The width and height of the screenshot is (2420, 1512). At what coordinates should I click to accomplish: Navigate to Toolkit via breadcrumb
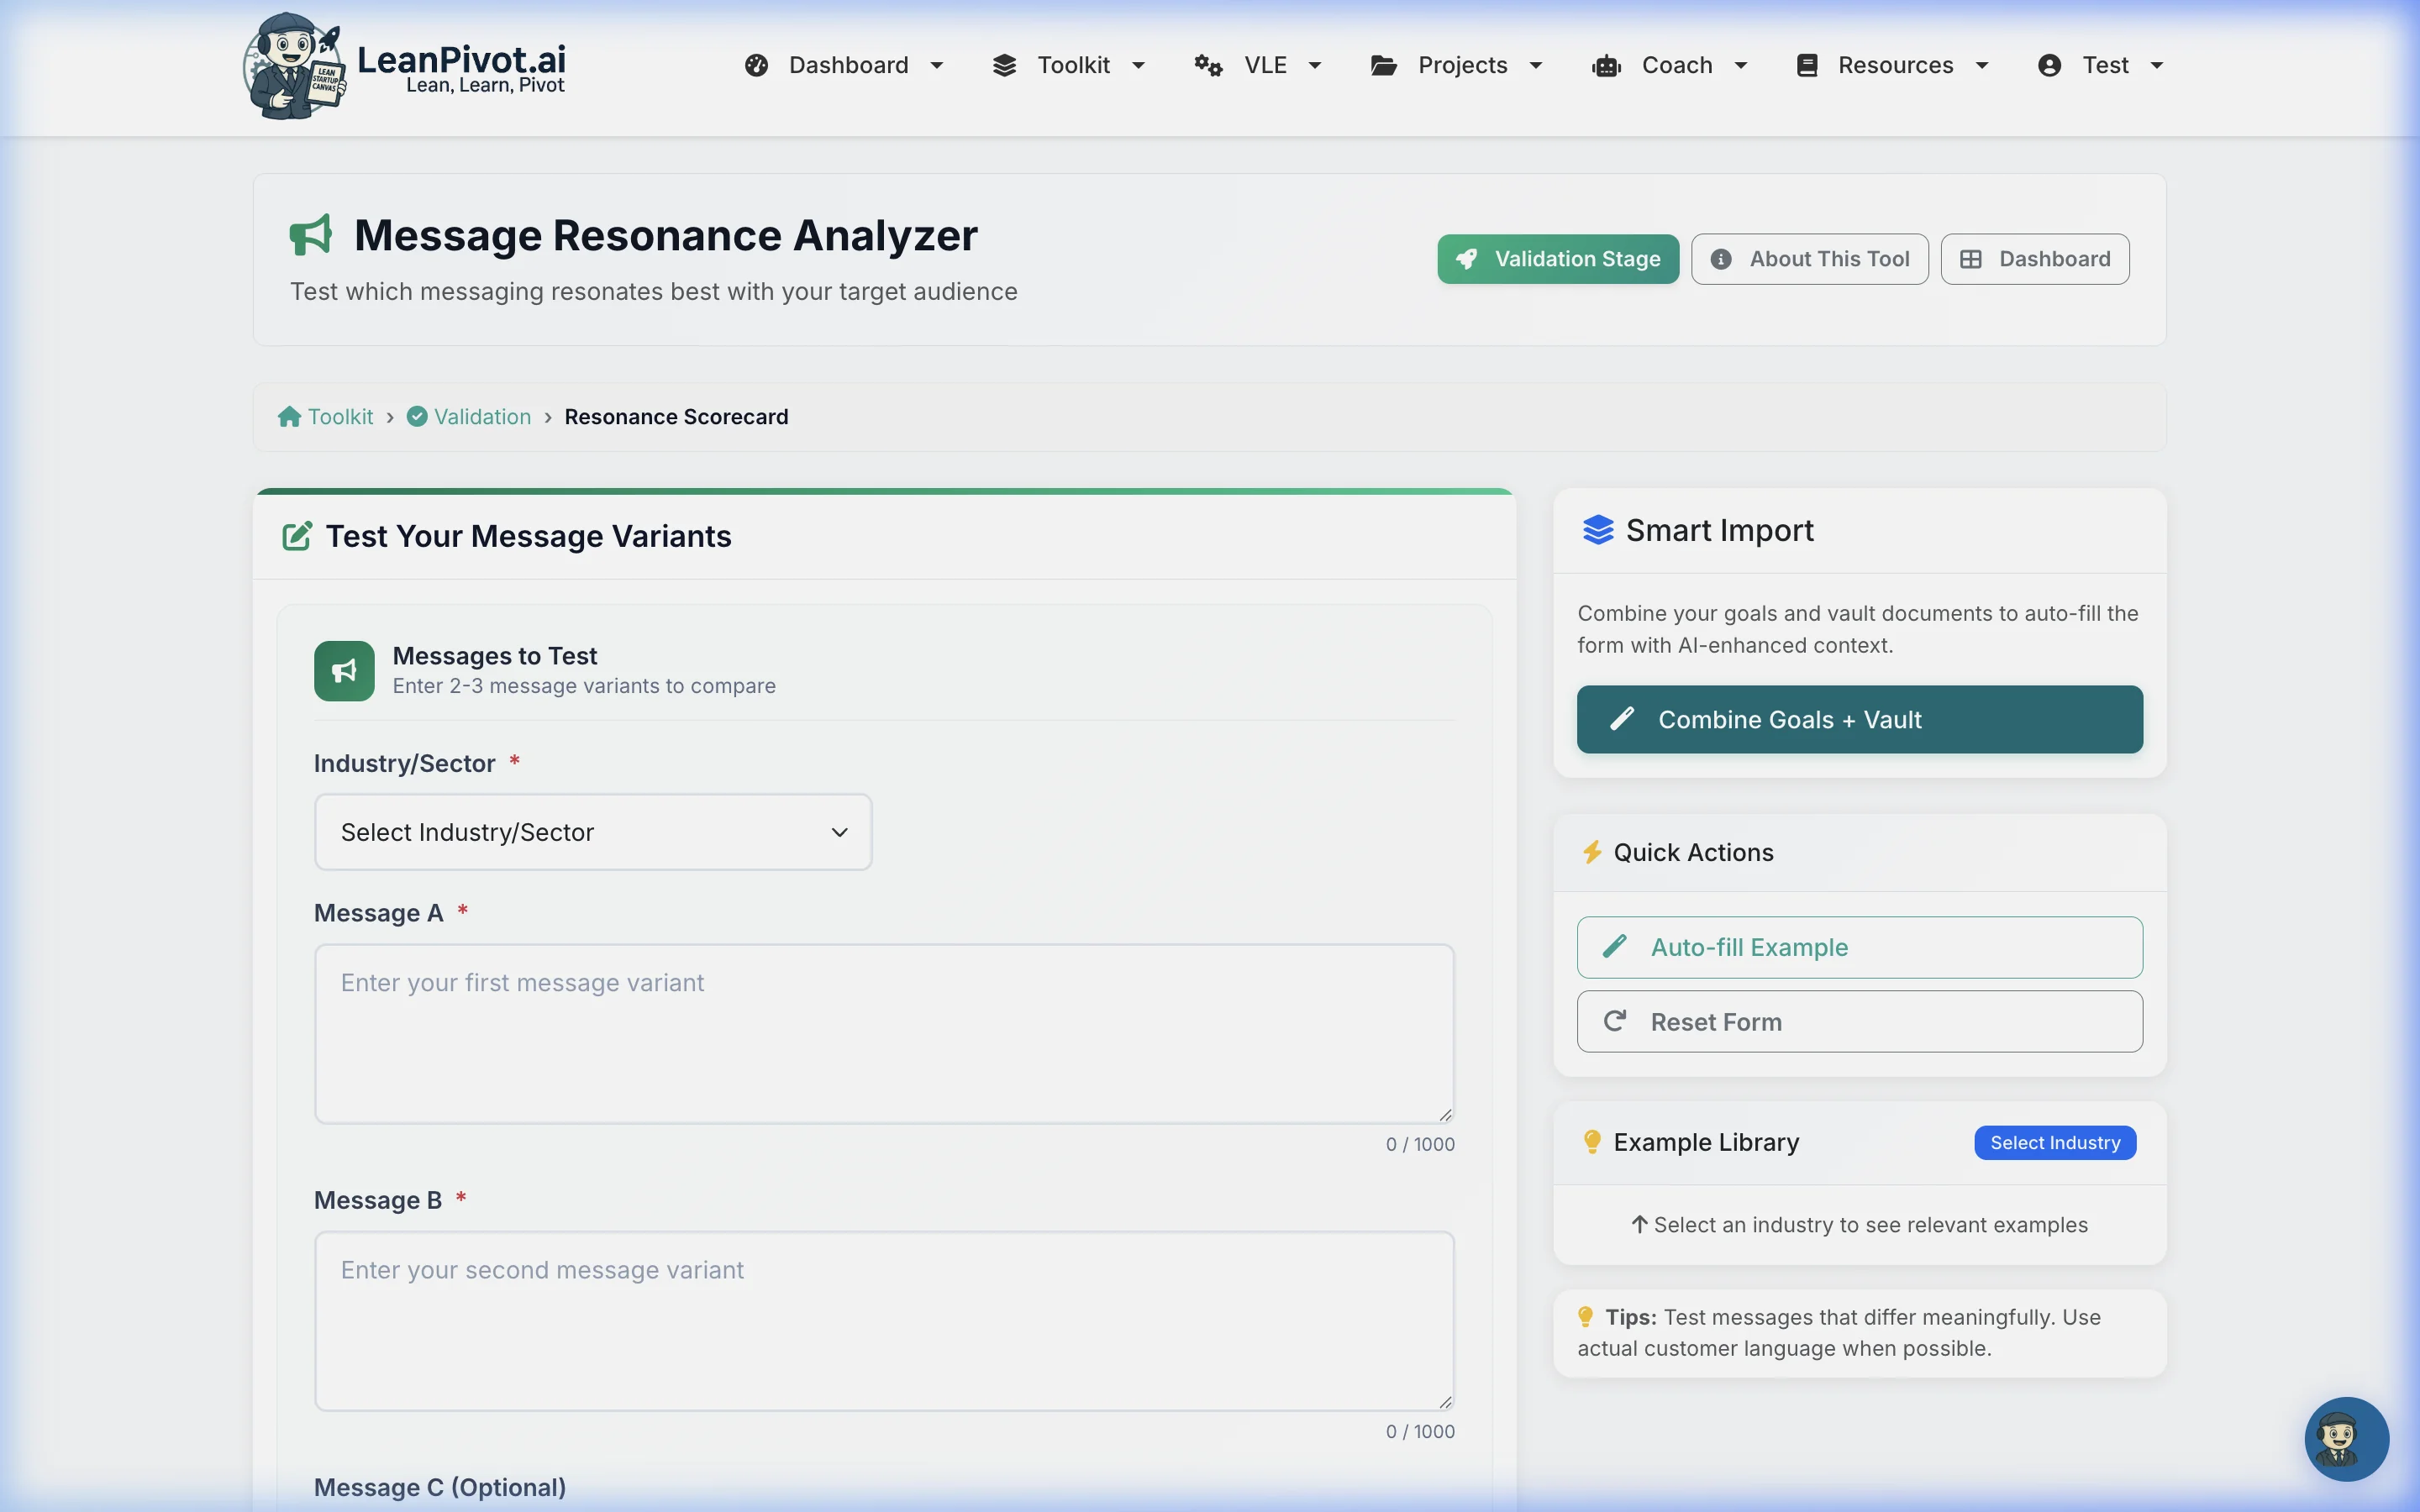tap(339, 416)
